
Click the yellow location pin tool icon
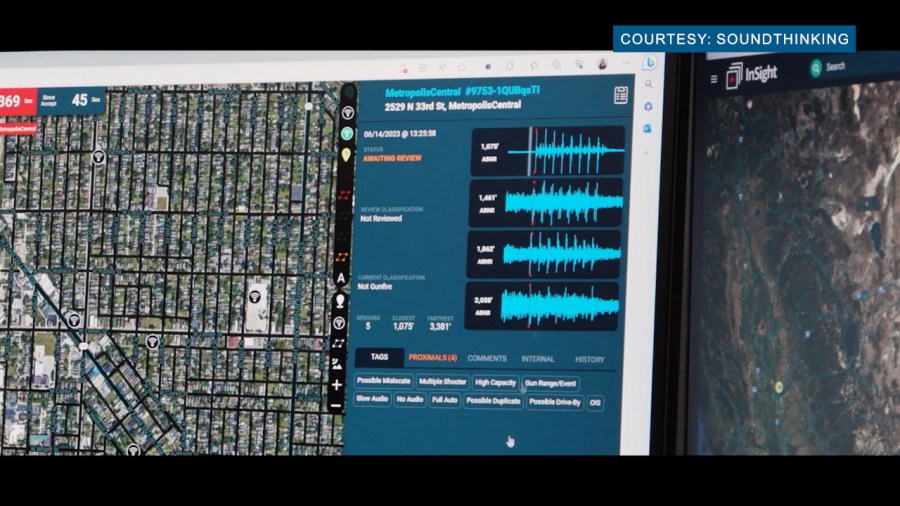click(x=346, y=154)
